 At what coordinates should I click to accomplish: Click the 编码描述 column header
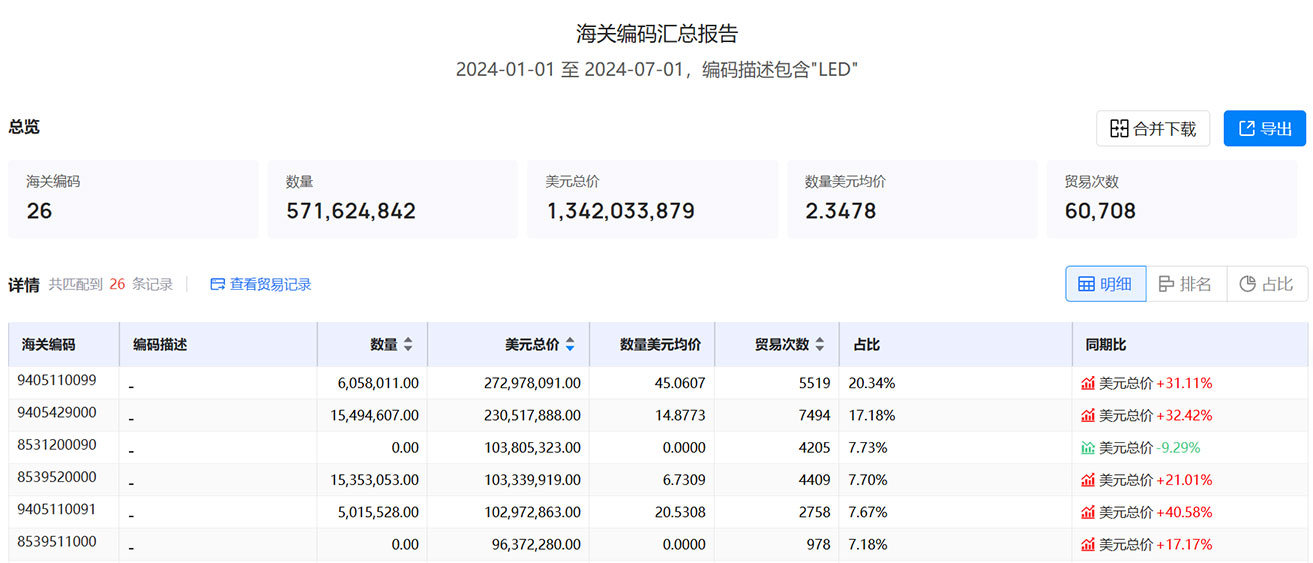point(218,344)
